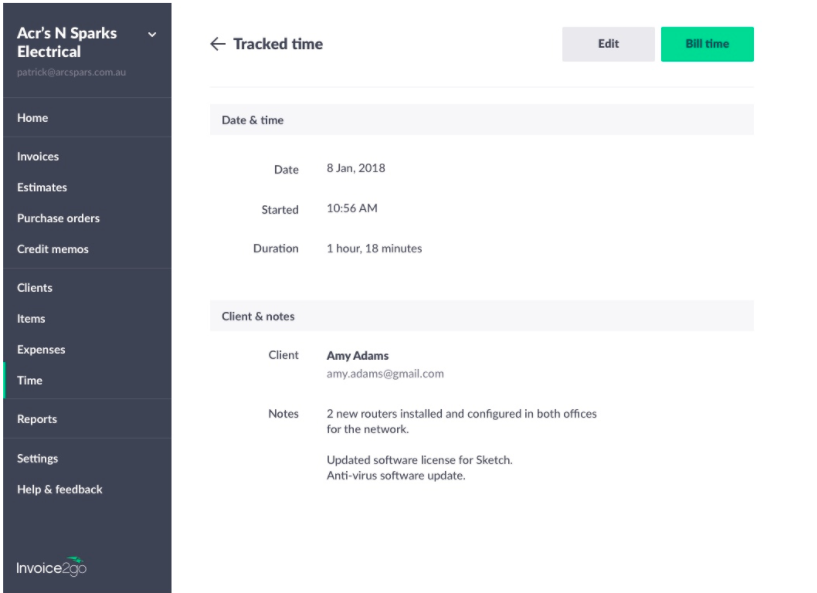This screenshot has width=817, height=593.
Task: Open Credit memos
Action: [x=53, y=249]
